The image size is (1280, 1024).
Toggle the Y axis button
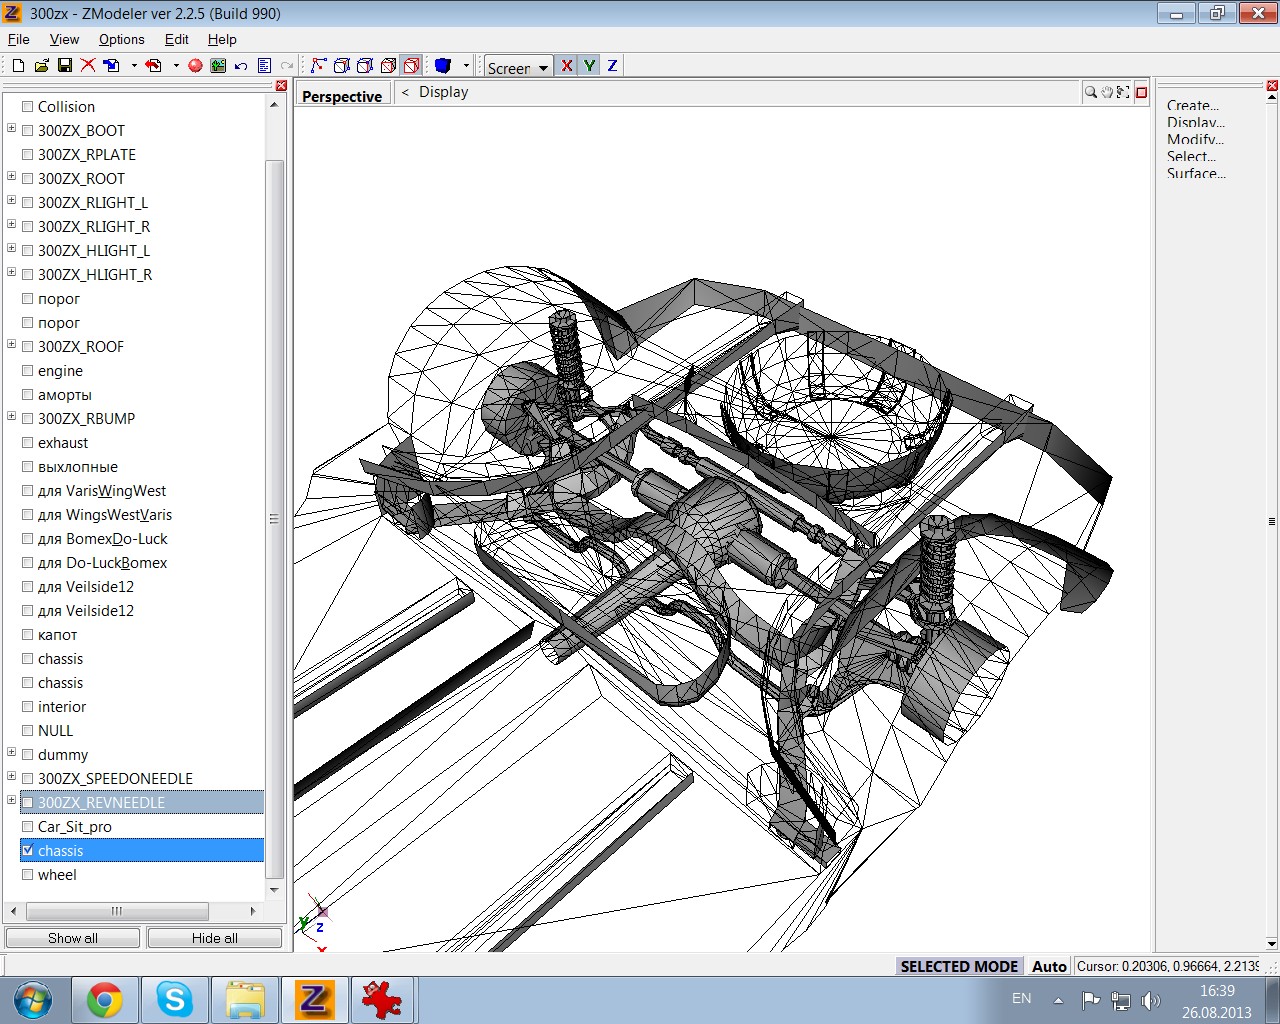tap(590, 66)
